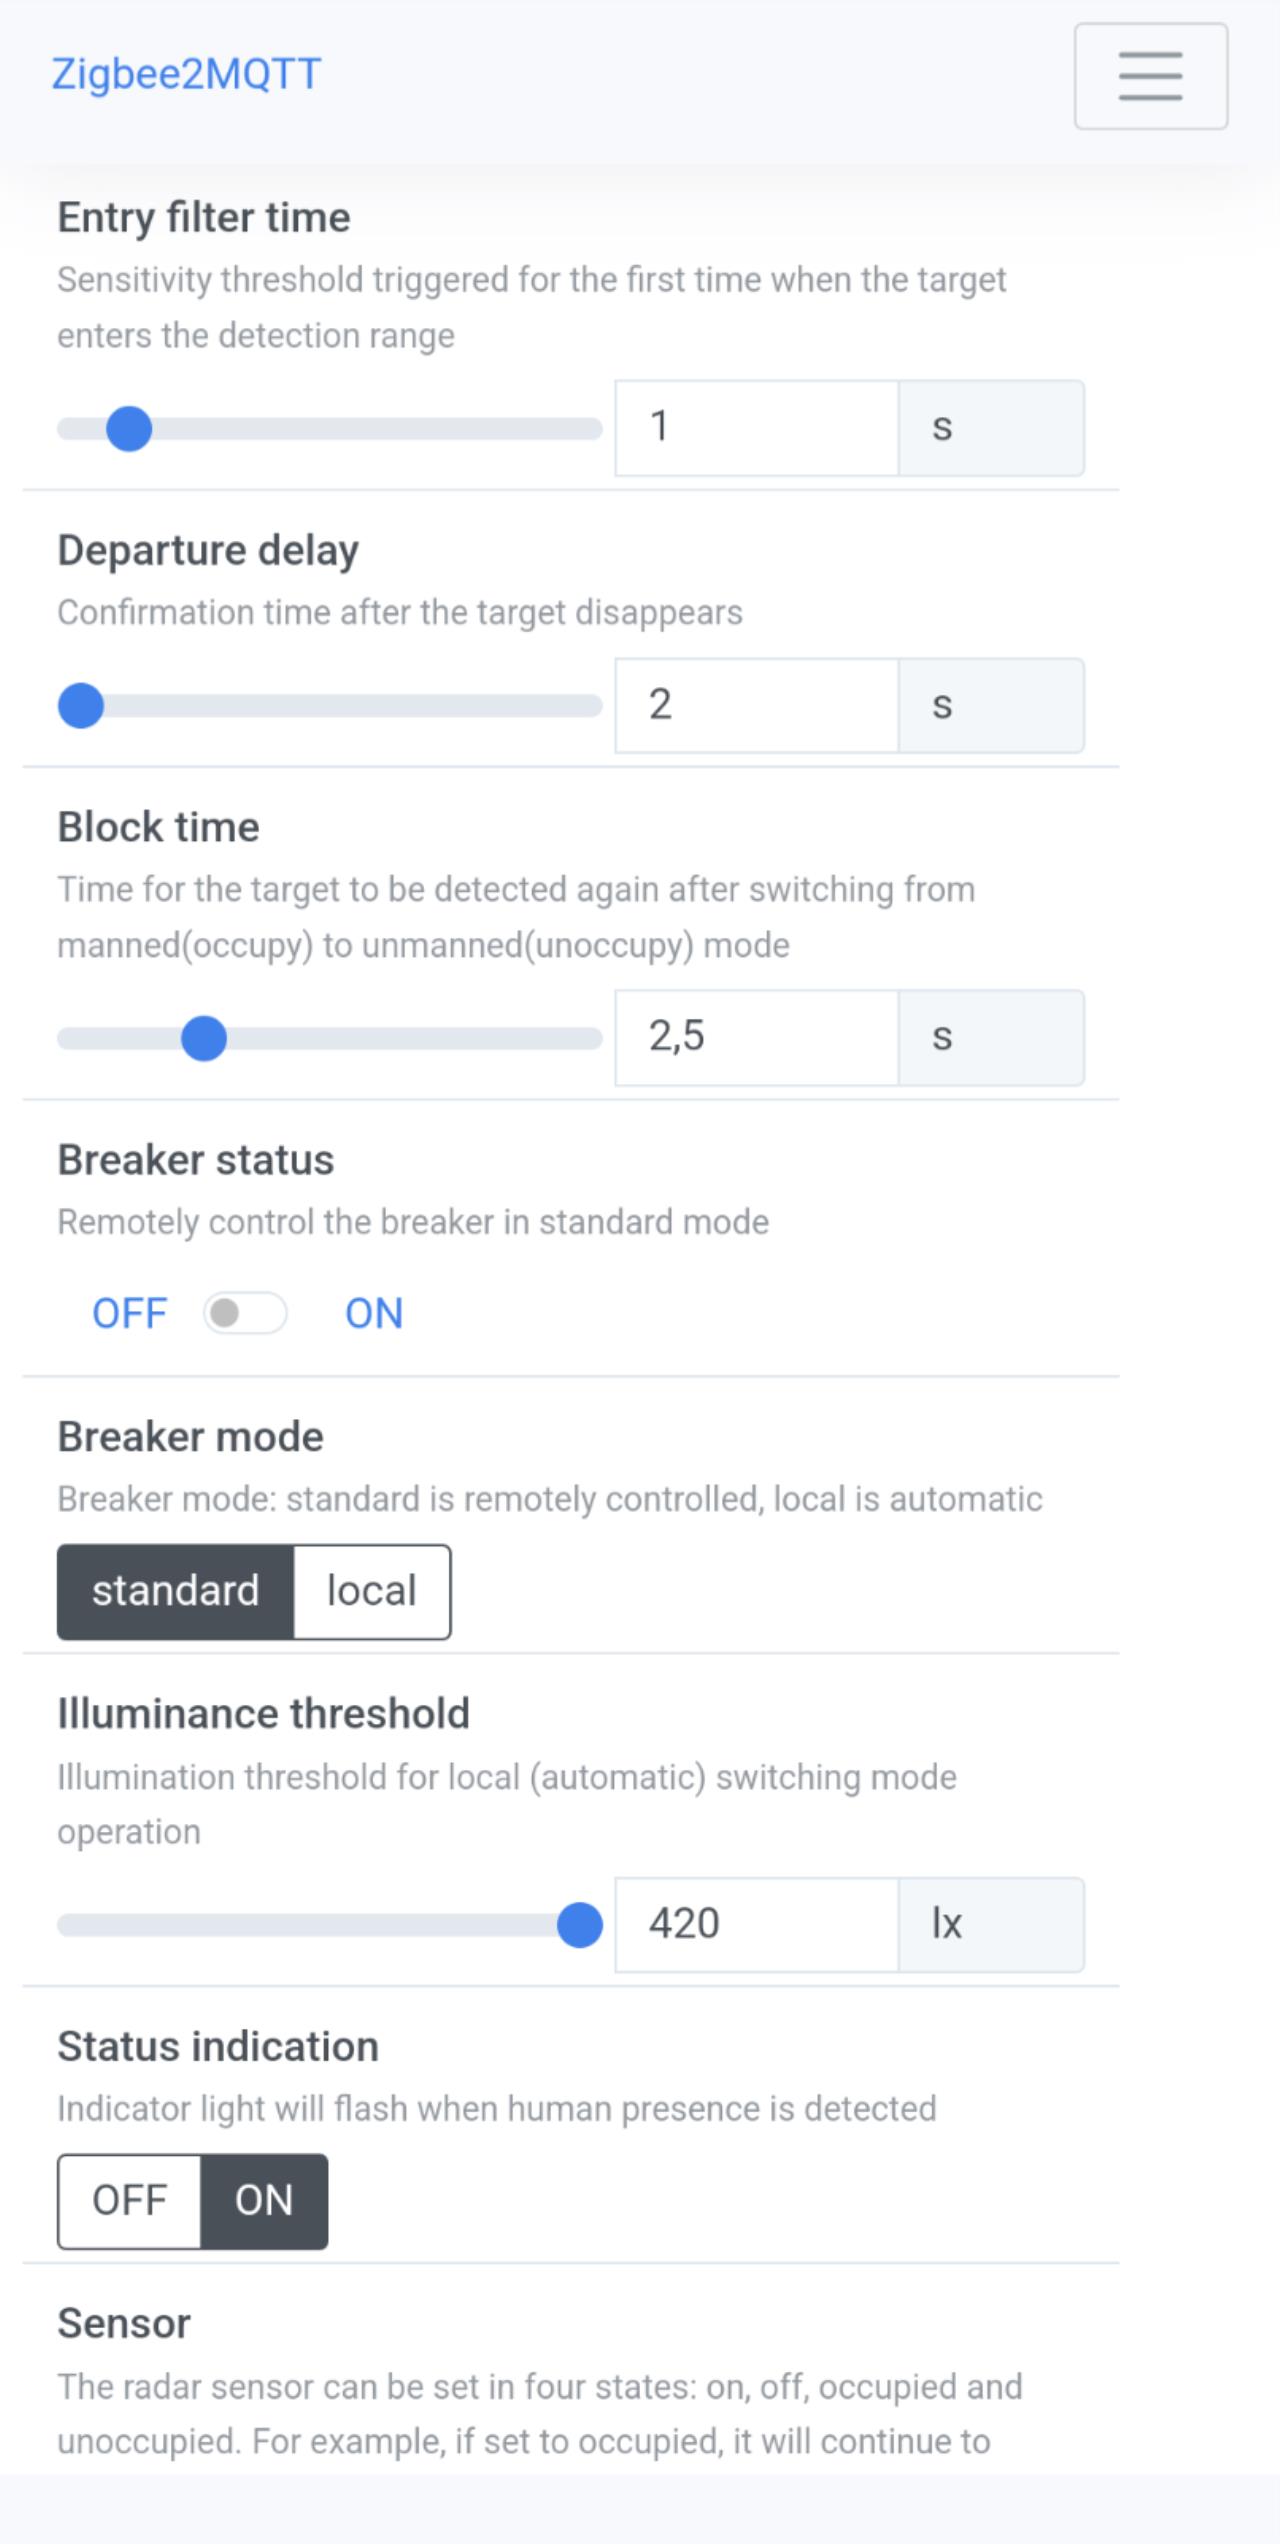Click the Entry filter time slider

point(330,429)
